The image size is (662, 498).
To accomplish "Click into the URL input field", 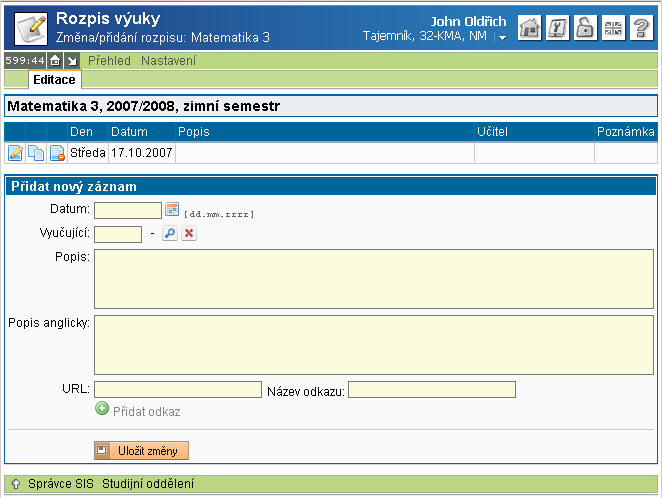I will pos(177,390).
